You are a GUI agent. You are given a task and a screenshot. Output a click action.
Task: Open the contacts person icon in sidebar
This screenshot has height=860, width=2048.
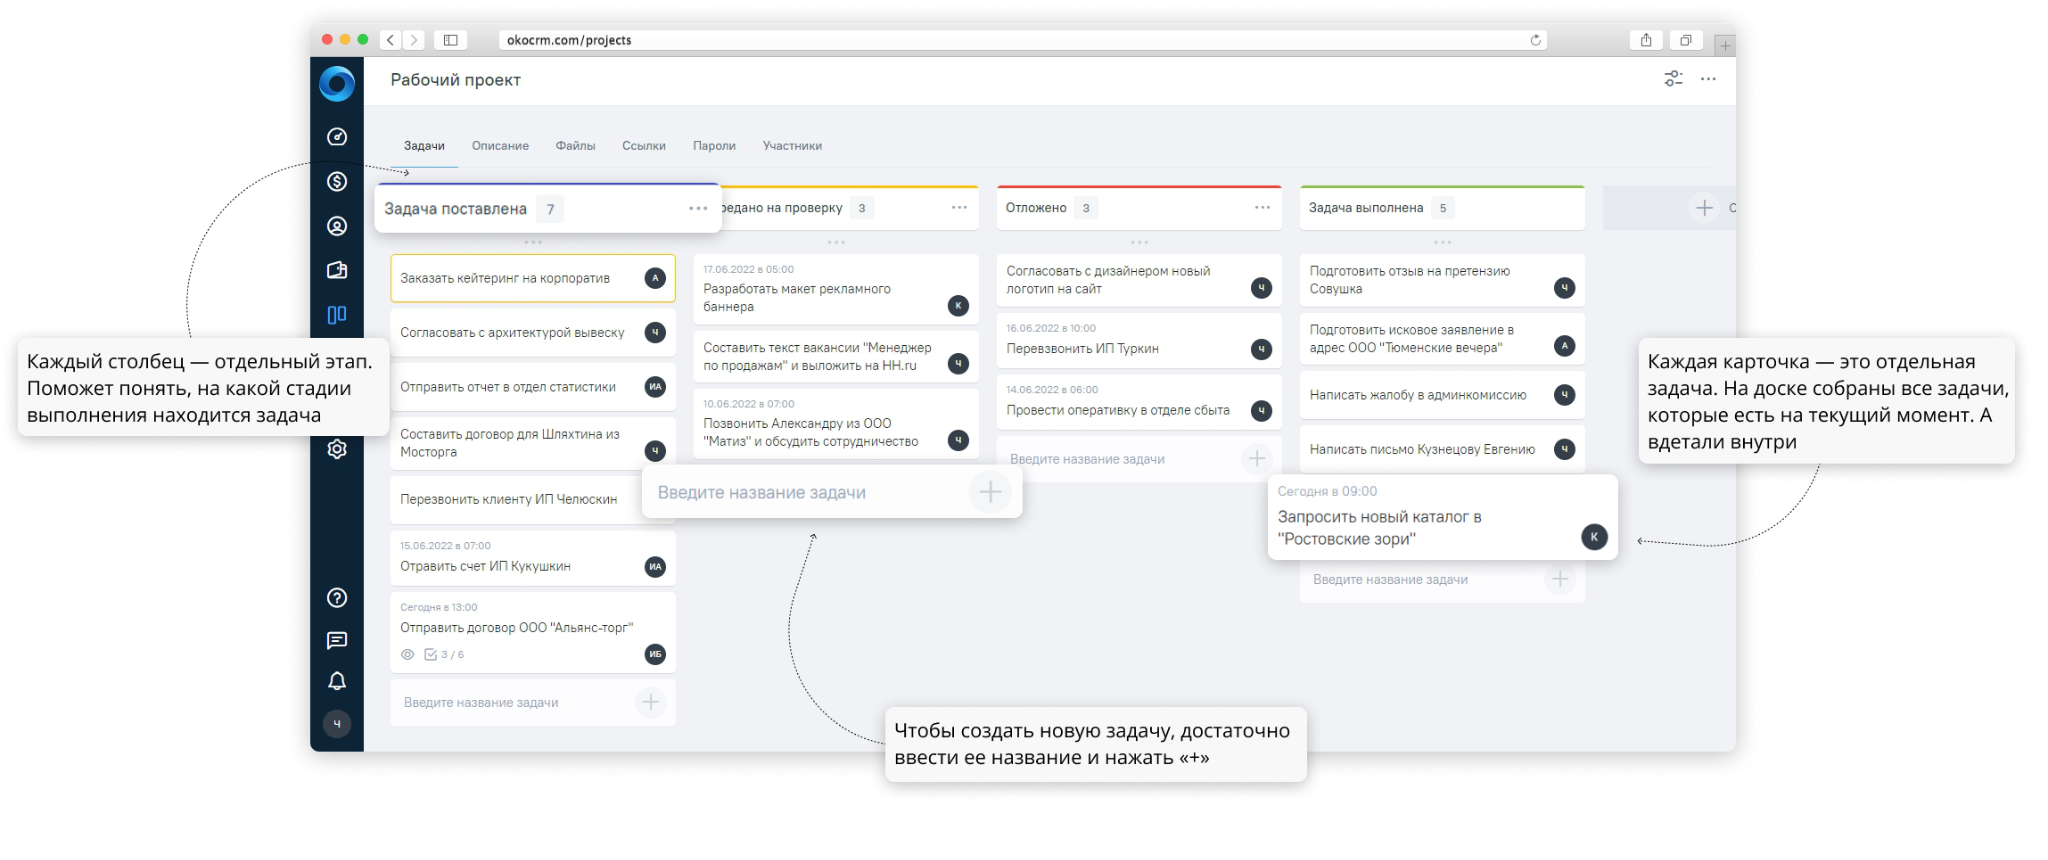(337, 226)
